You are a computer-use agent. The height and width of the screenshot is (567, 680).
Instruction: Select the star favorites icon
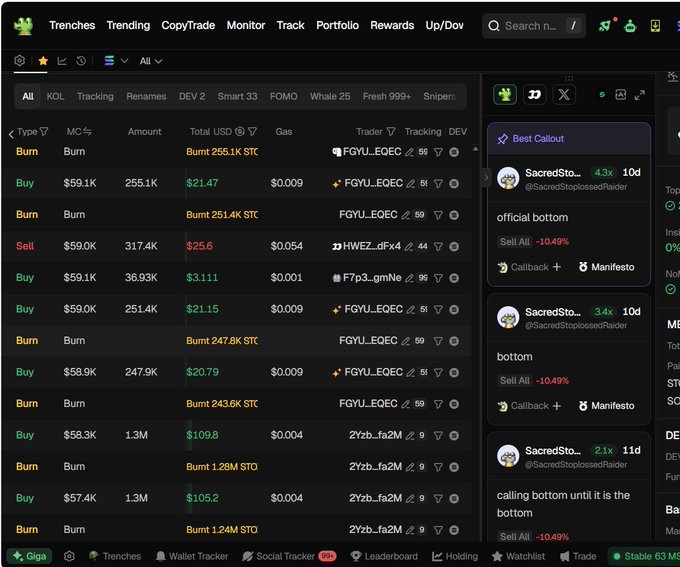(43, 61)
